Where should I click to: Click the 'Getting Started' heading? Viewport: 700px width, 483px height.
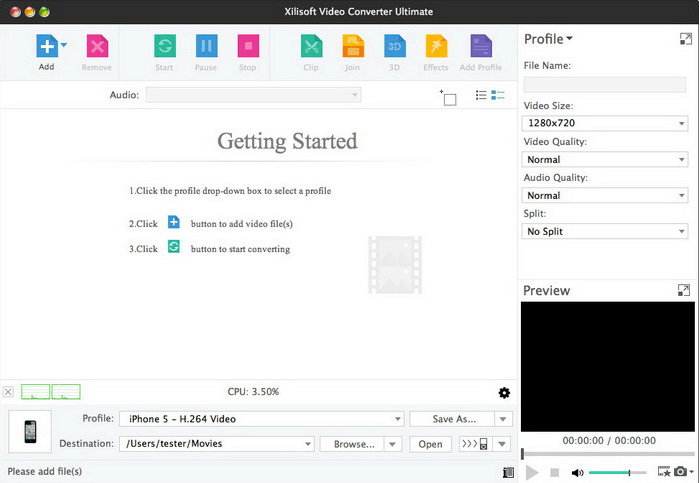pos(287,141)
